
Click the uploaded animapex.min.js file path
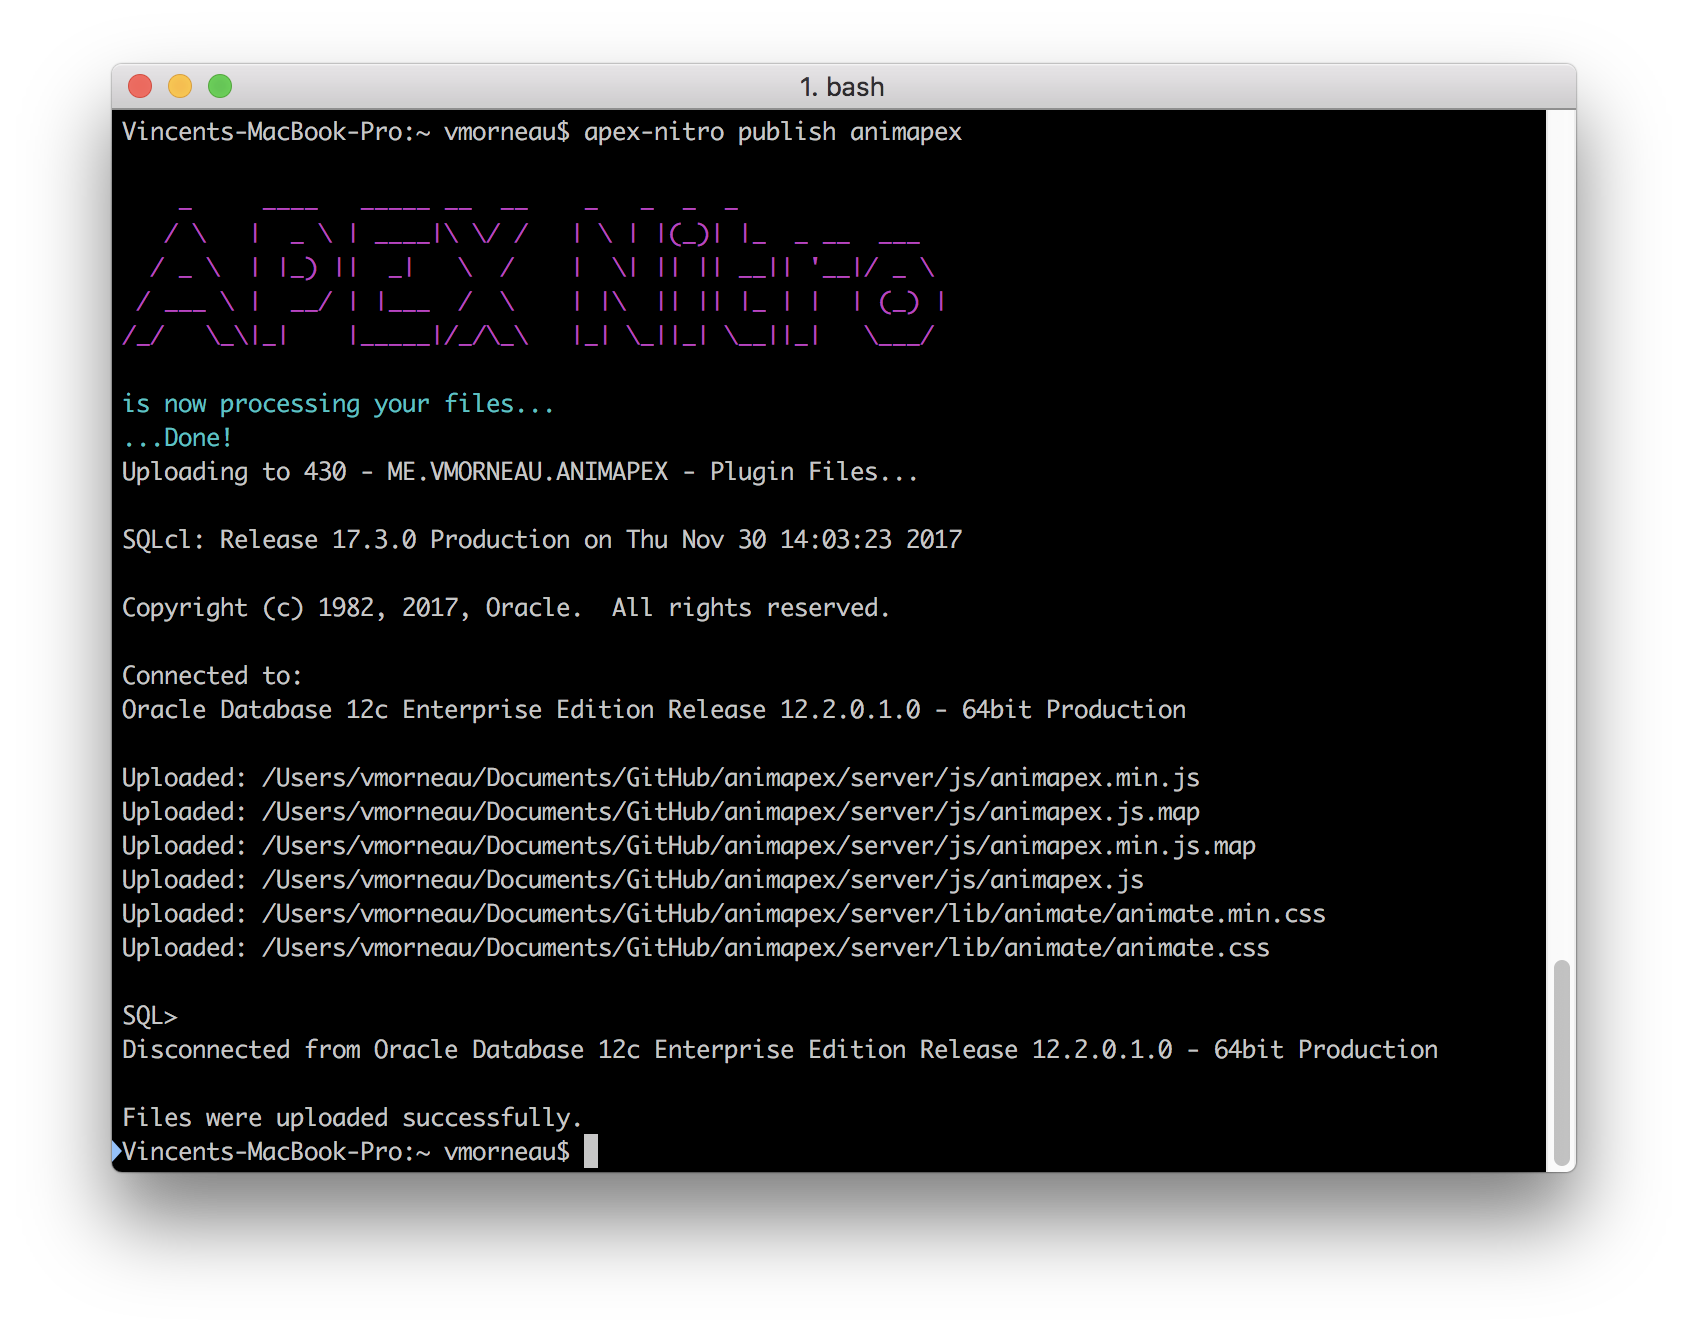(x=730, y=778)
